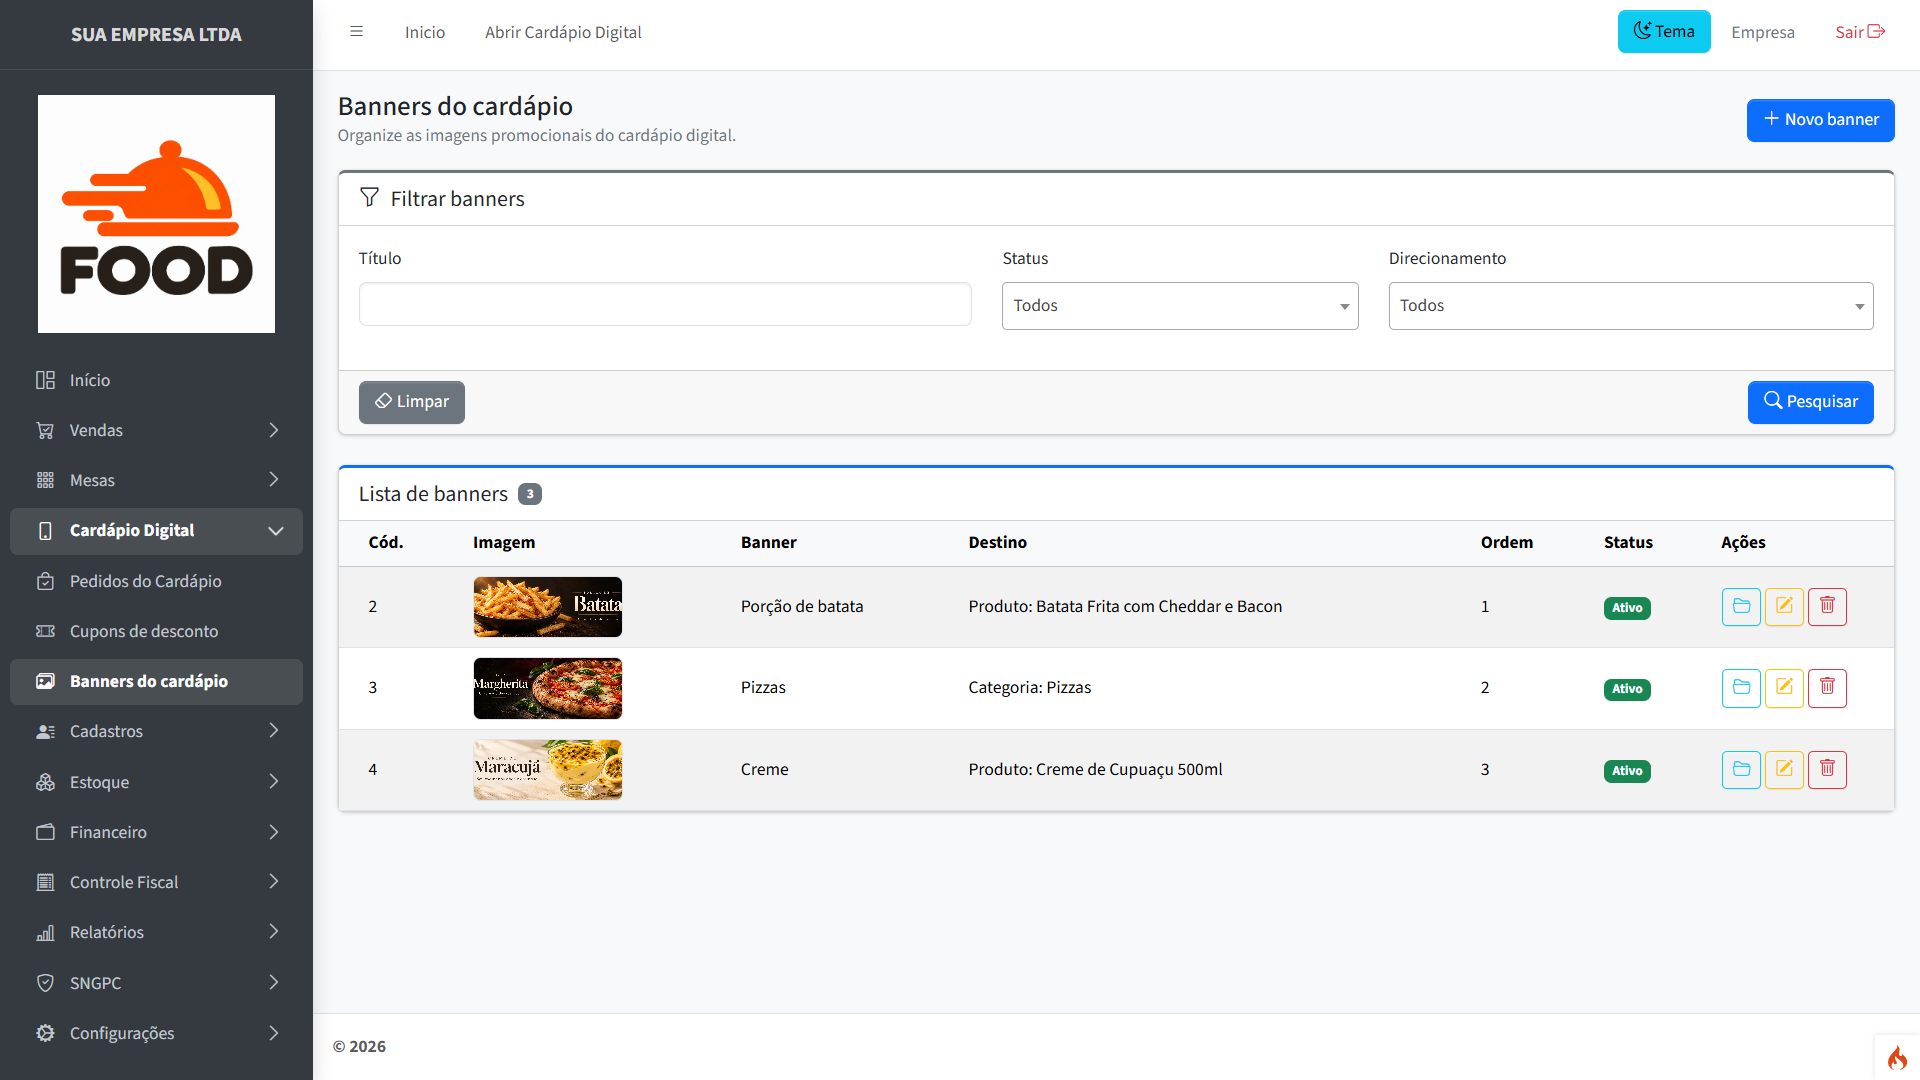
Task: Edit the Porção de batata banner
Action: 1784,607
